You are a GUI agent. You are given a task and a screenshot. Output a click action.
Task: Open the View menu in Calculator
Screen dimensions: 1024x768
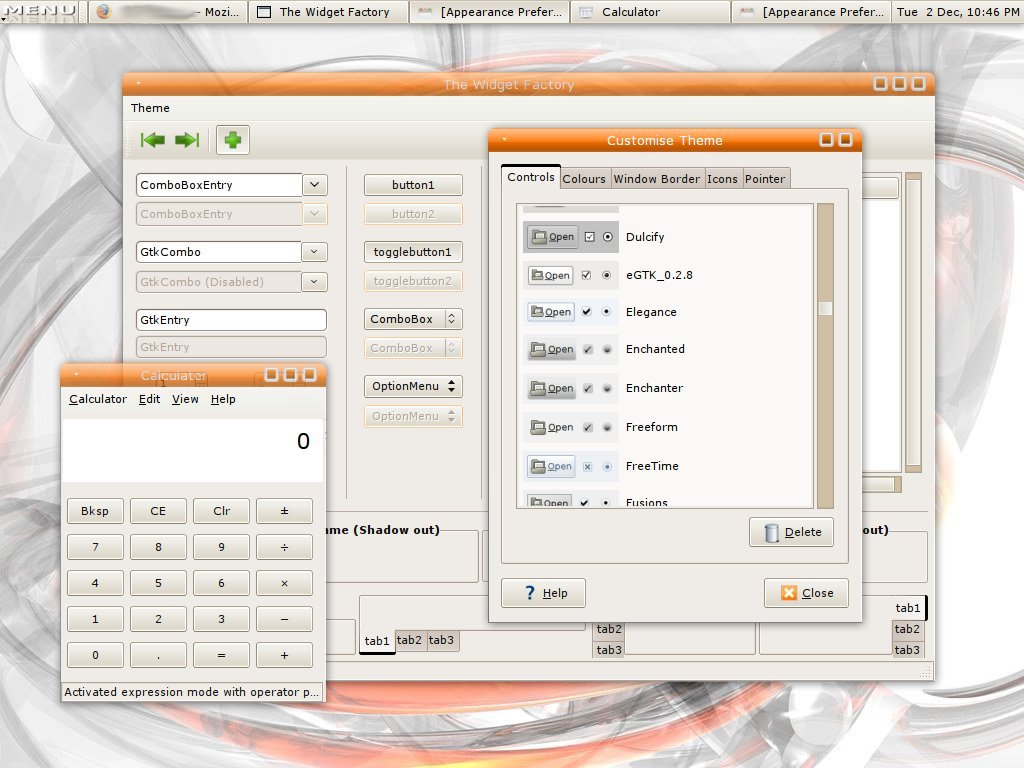point(185,399)
